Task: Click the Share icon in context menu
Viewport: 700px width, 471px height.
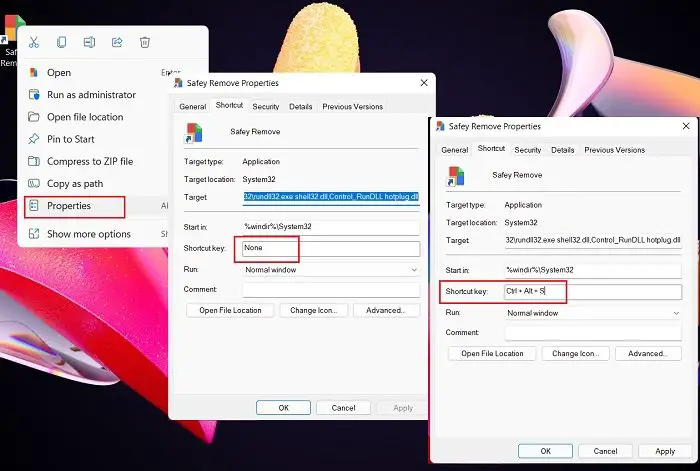Action: (117, 42)
